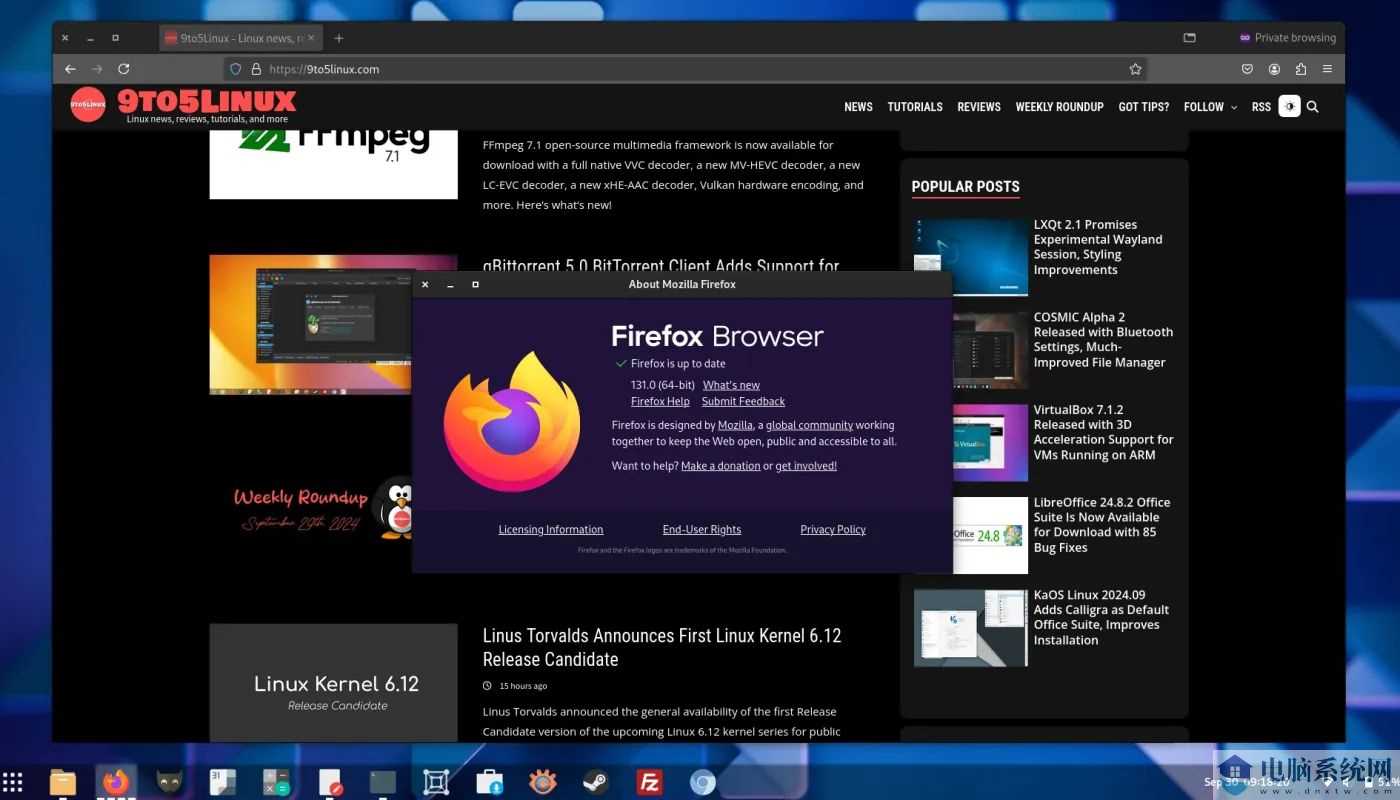This screenshot has width=1400, height=800.
Task: Open Linus Torvalds Linux Kernel 6.12 headline
Action: pyautogui.click(x=662, y=647)
